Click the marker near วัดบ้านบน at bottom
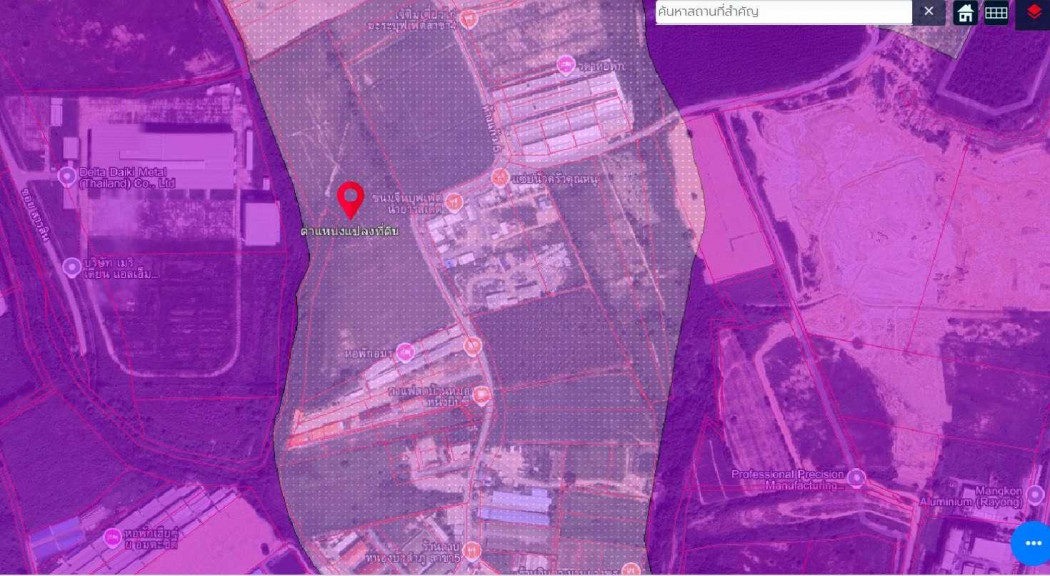This screenshot has width=1050, height=576. 473,549
